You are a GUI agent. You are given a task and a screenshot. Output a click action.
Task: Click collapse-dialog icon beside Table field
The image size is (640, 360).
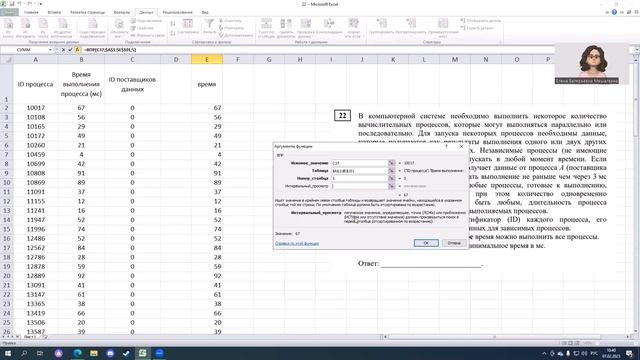tap(392, 171)
